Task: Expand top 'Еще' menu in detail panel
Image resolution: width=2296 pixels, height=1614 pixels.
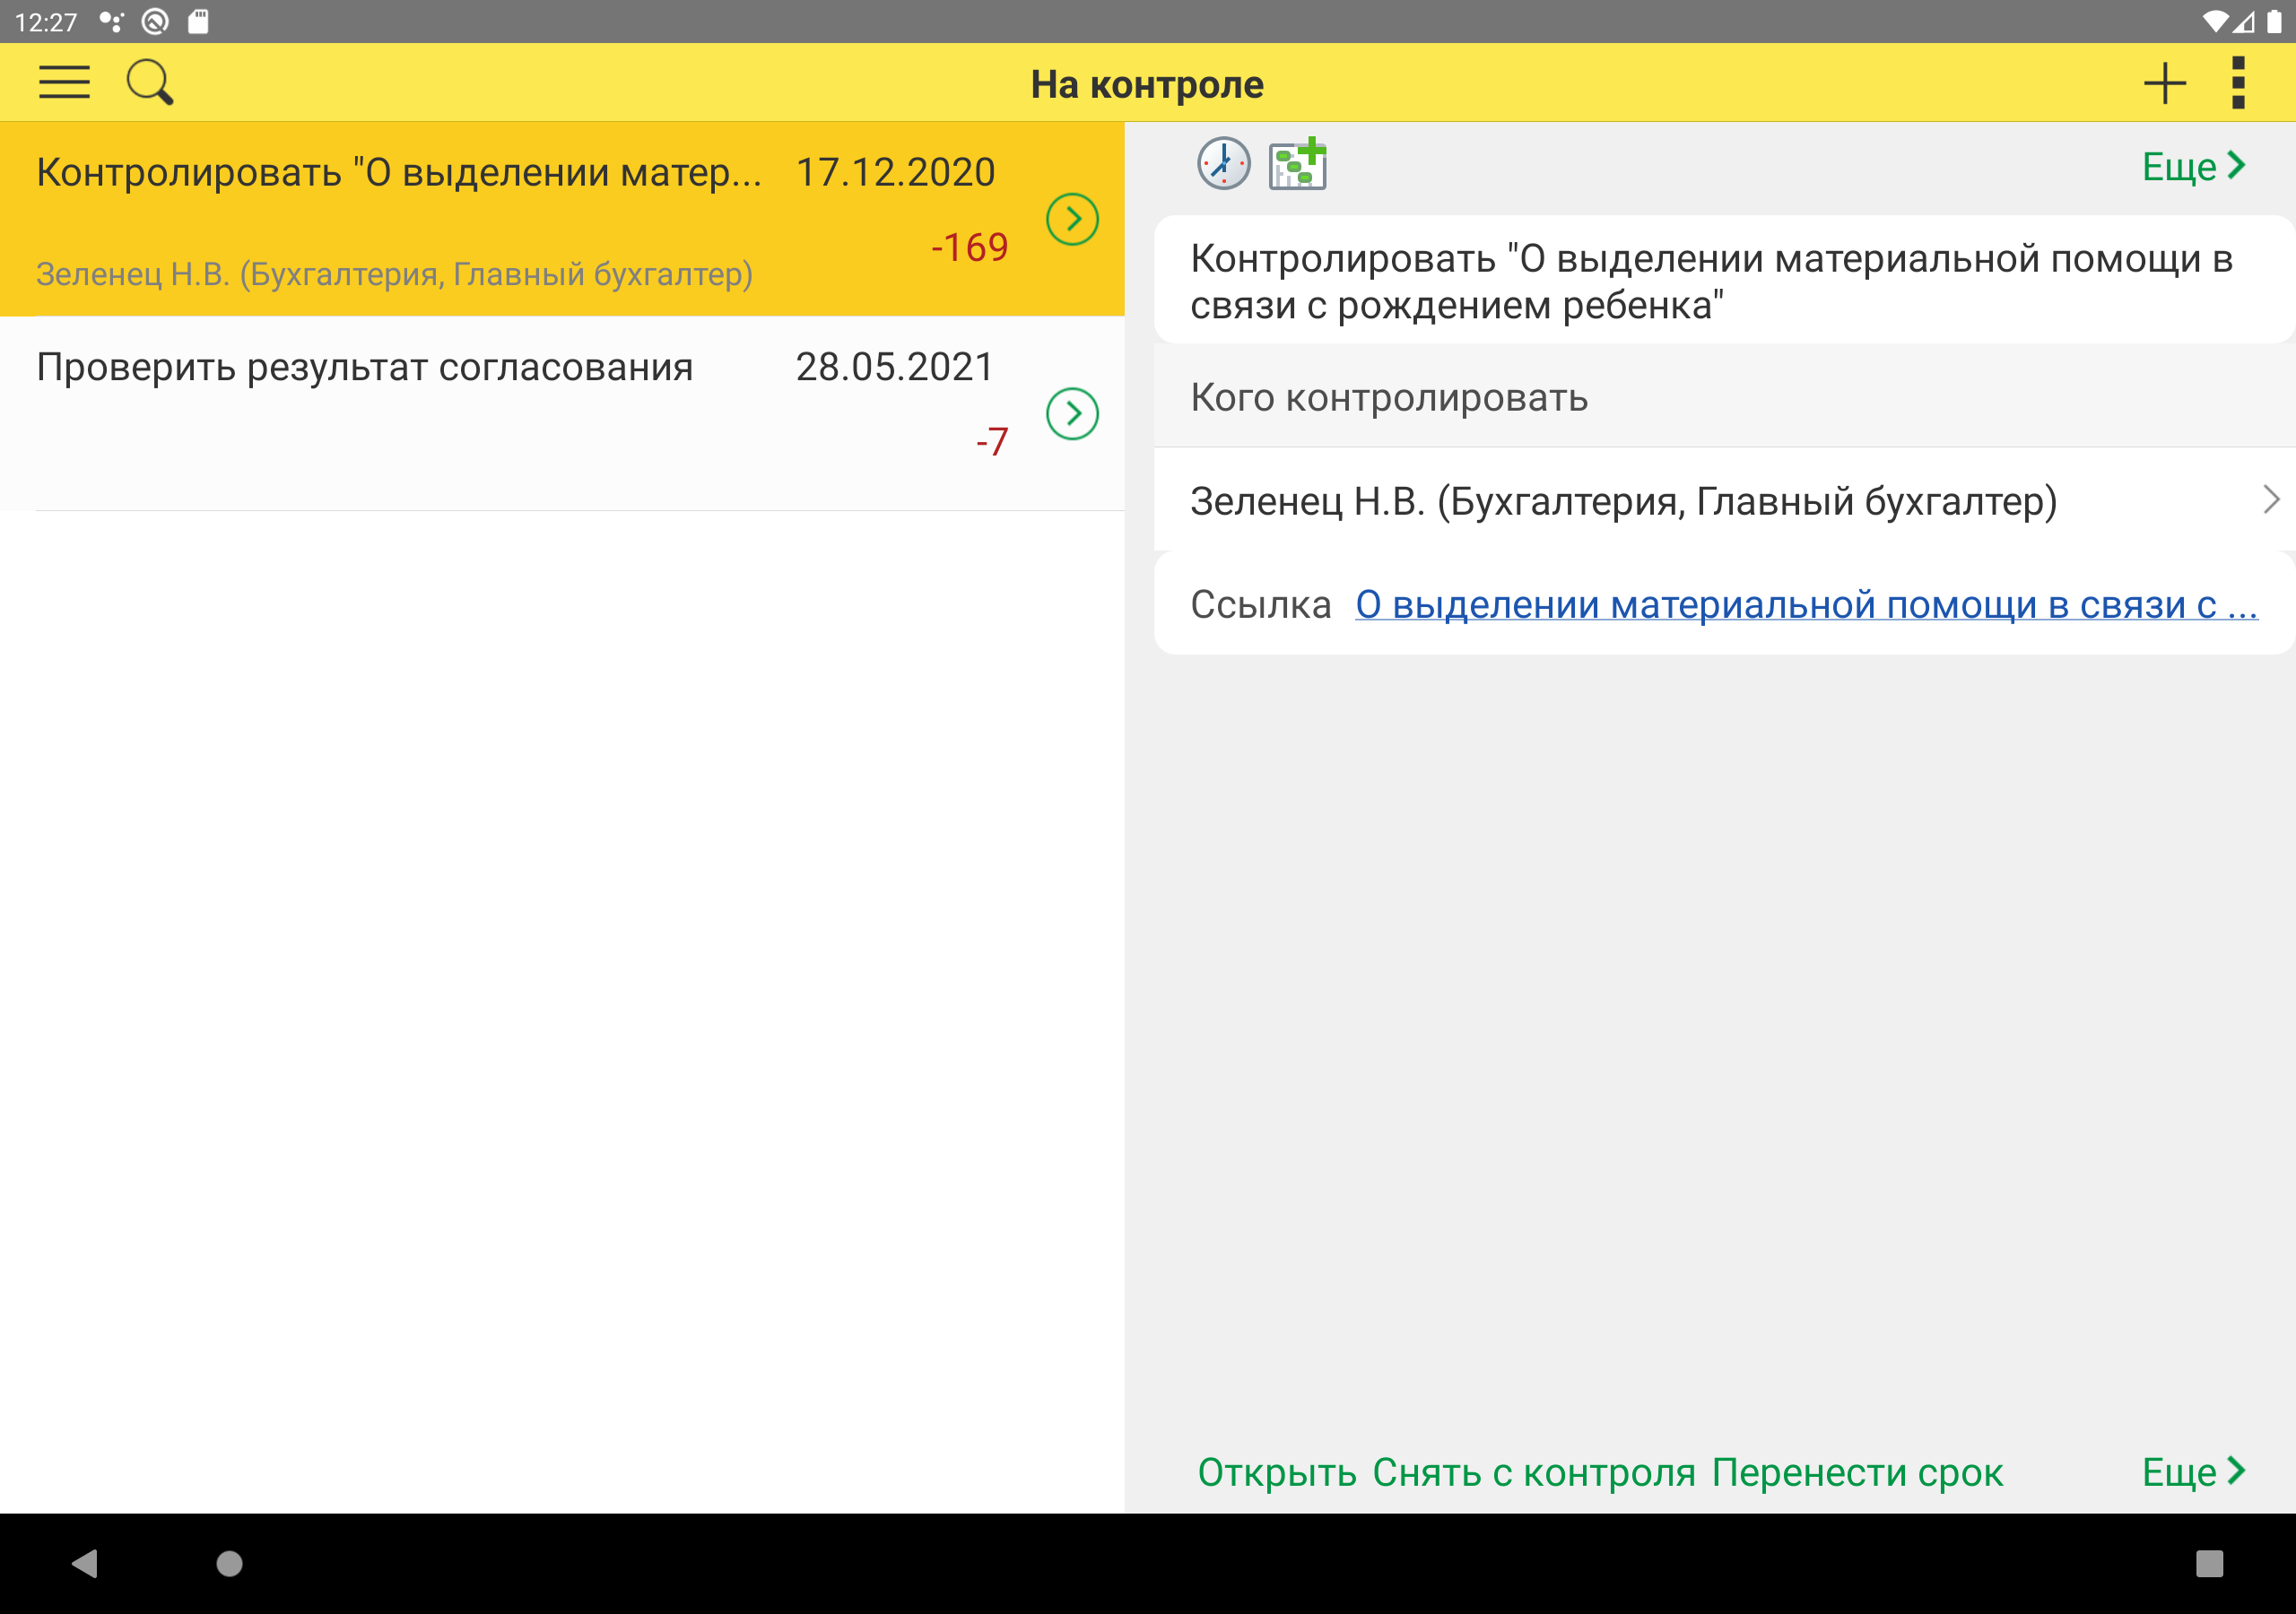Action: point(2194,167)
